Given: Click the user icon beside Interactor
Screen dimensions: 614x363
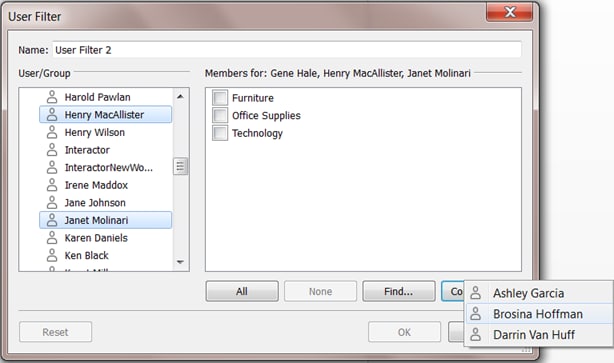Looking at the screenshot, I should (52, 150).
